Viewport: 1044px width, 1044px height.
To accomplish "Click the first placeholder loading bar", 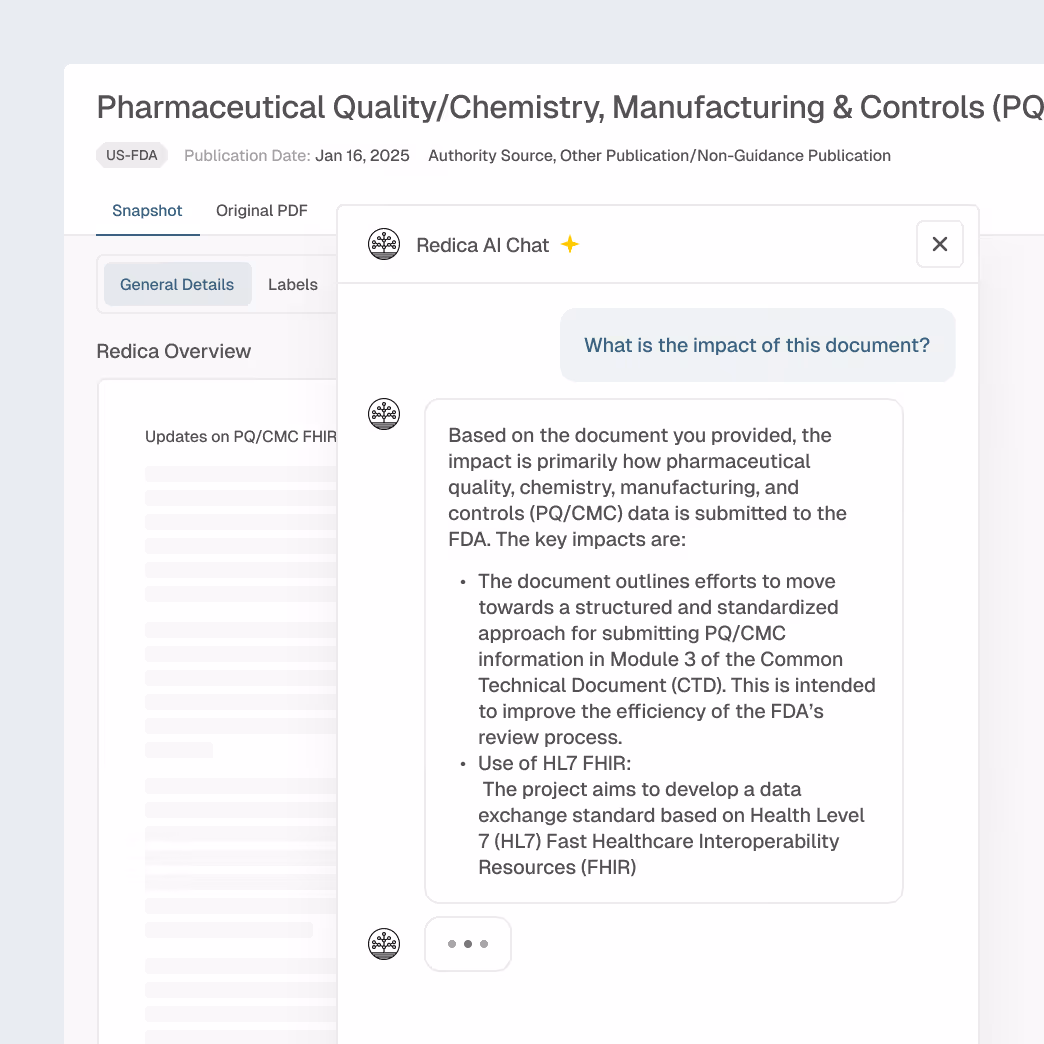I will point(240,473).
